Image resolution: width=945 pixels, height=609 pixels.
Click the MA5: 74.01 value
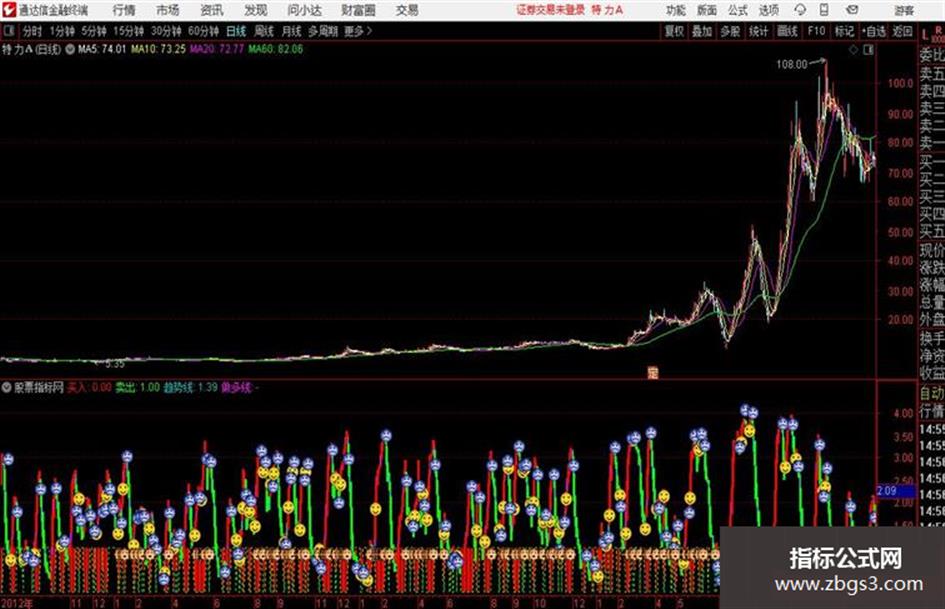coord(102,49)
